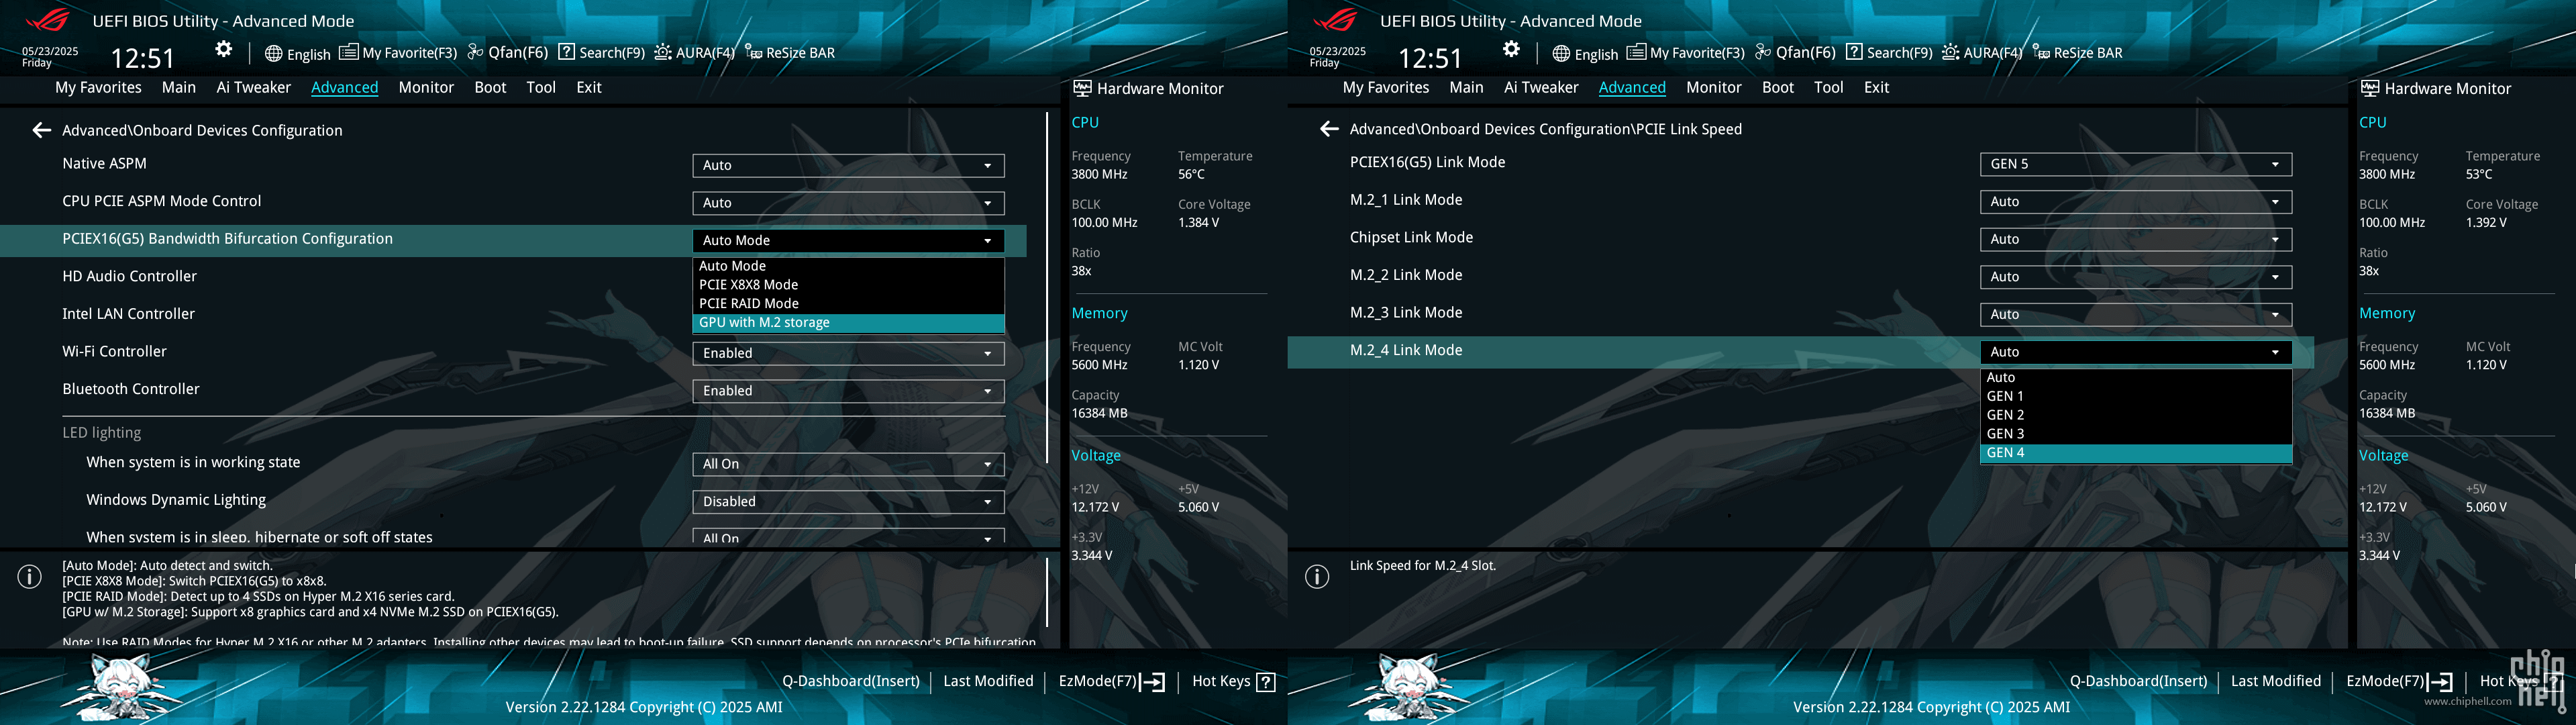This screenshot has height=725, width=2576.
Task: Open Main tab in left window
Action: (x=179, y=87)
